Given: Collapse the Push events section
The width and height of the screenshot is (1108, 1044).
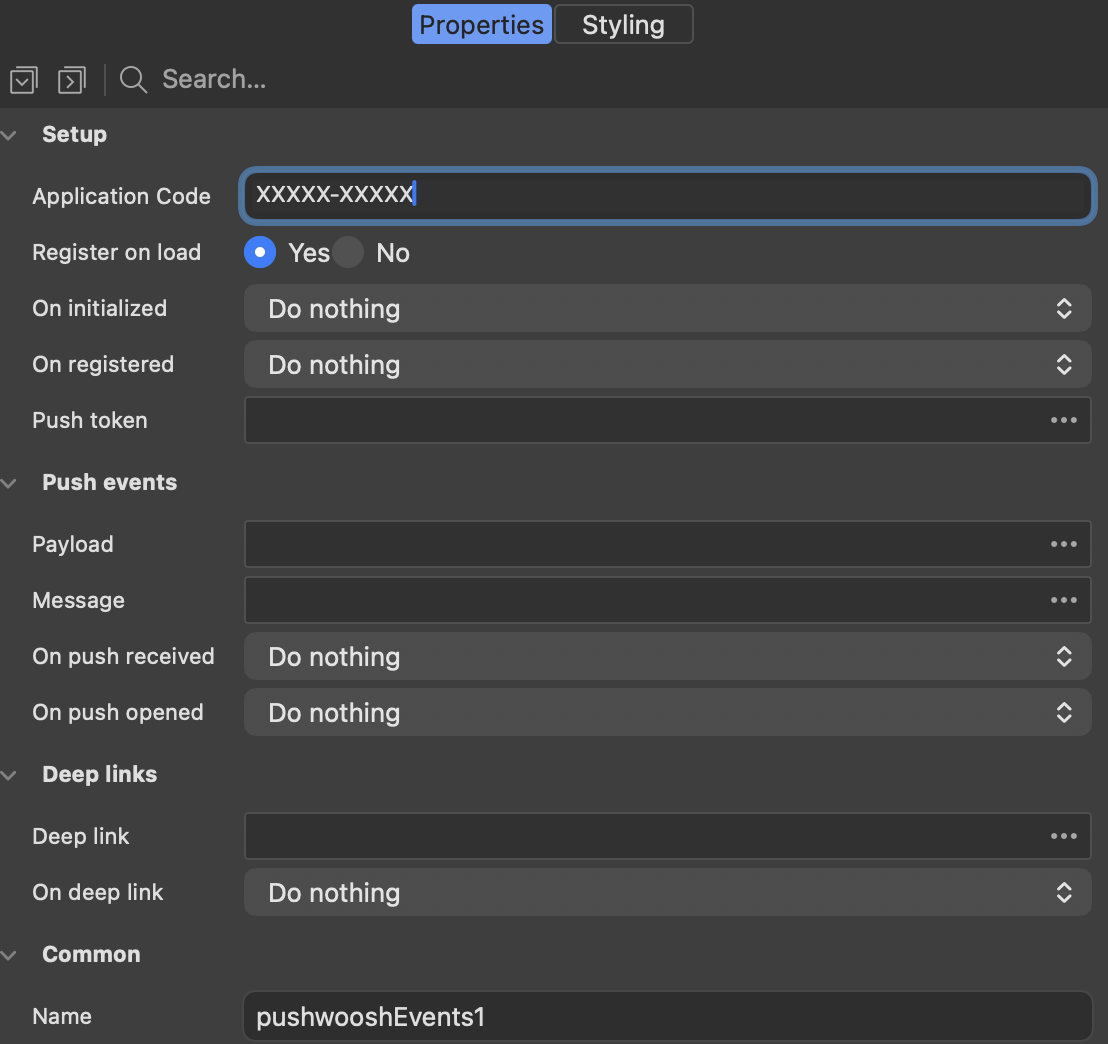Looking at the screenshot, I should pos(9,483).
